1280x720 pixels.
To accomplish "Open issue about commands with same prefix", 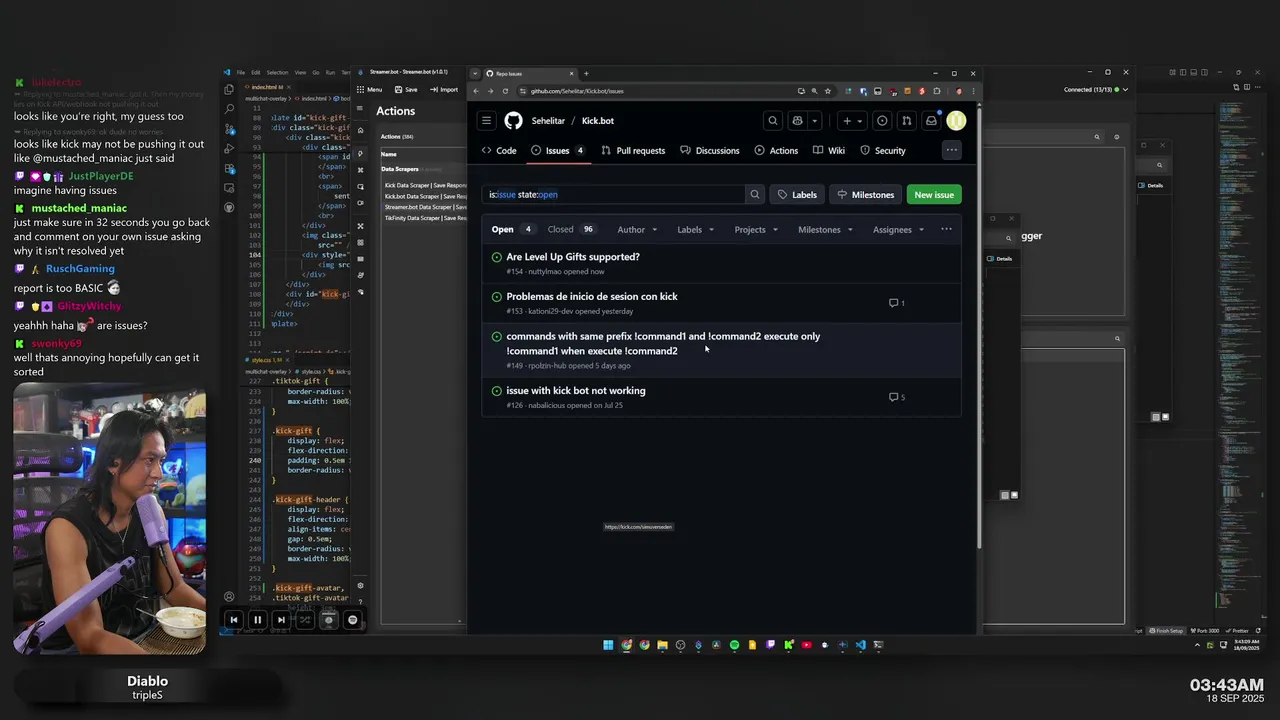I will click(x=663, y=344).
